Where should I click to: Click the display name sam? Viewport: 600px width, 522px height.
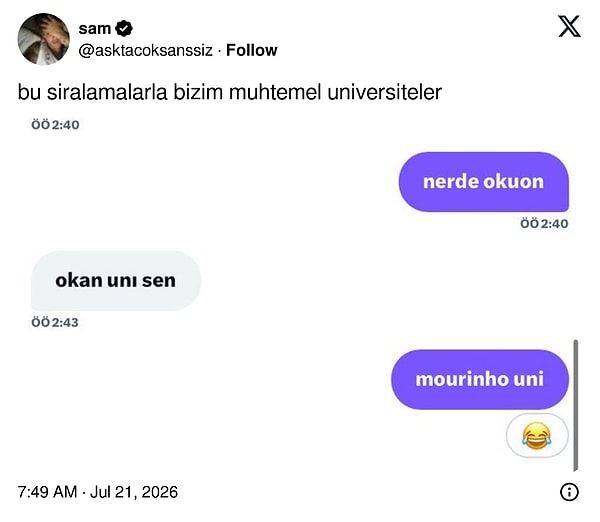[x=95, y=29]
